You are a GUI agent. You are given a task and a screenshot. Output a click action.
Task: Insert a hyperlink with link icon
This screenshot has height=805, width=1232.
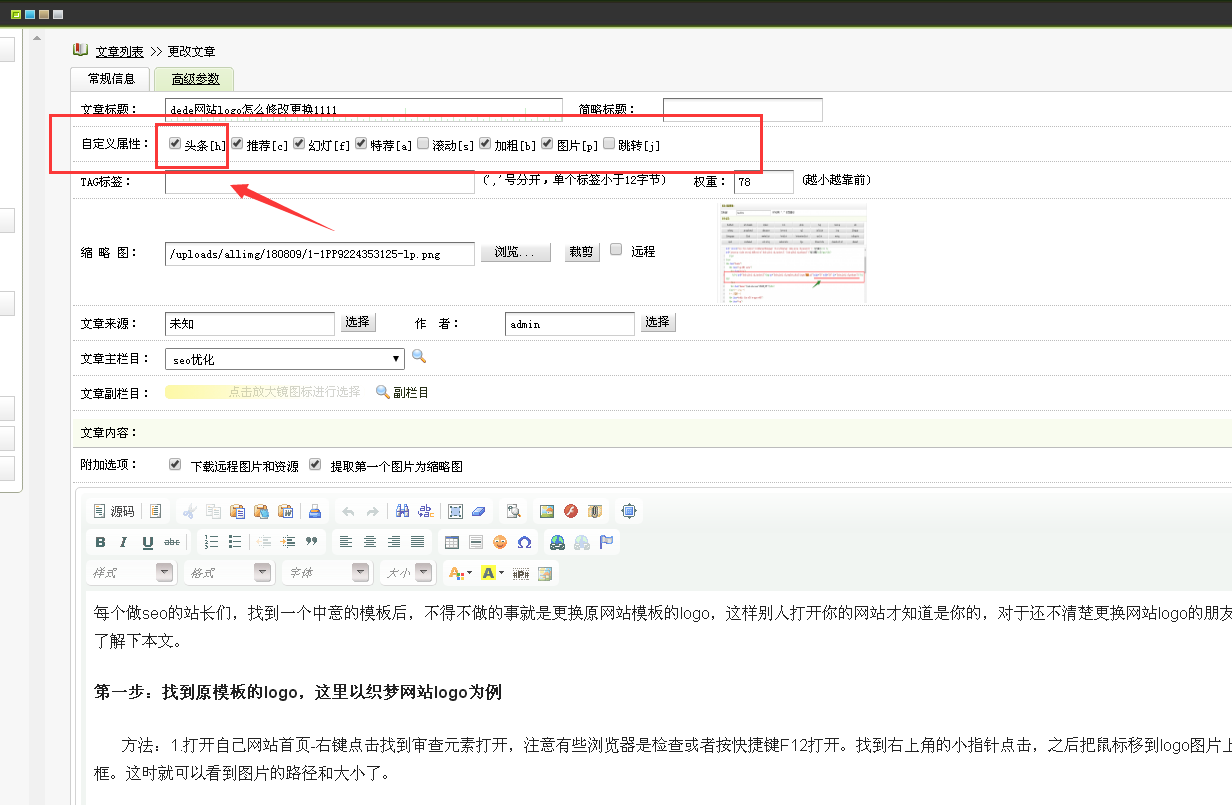(558, 542)
